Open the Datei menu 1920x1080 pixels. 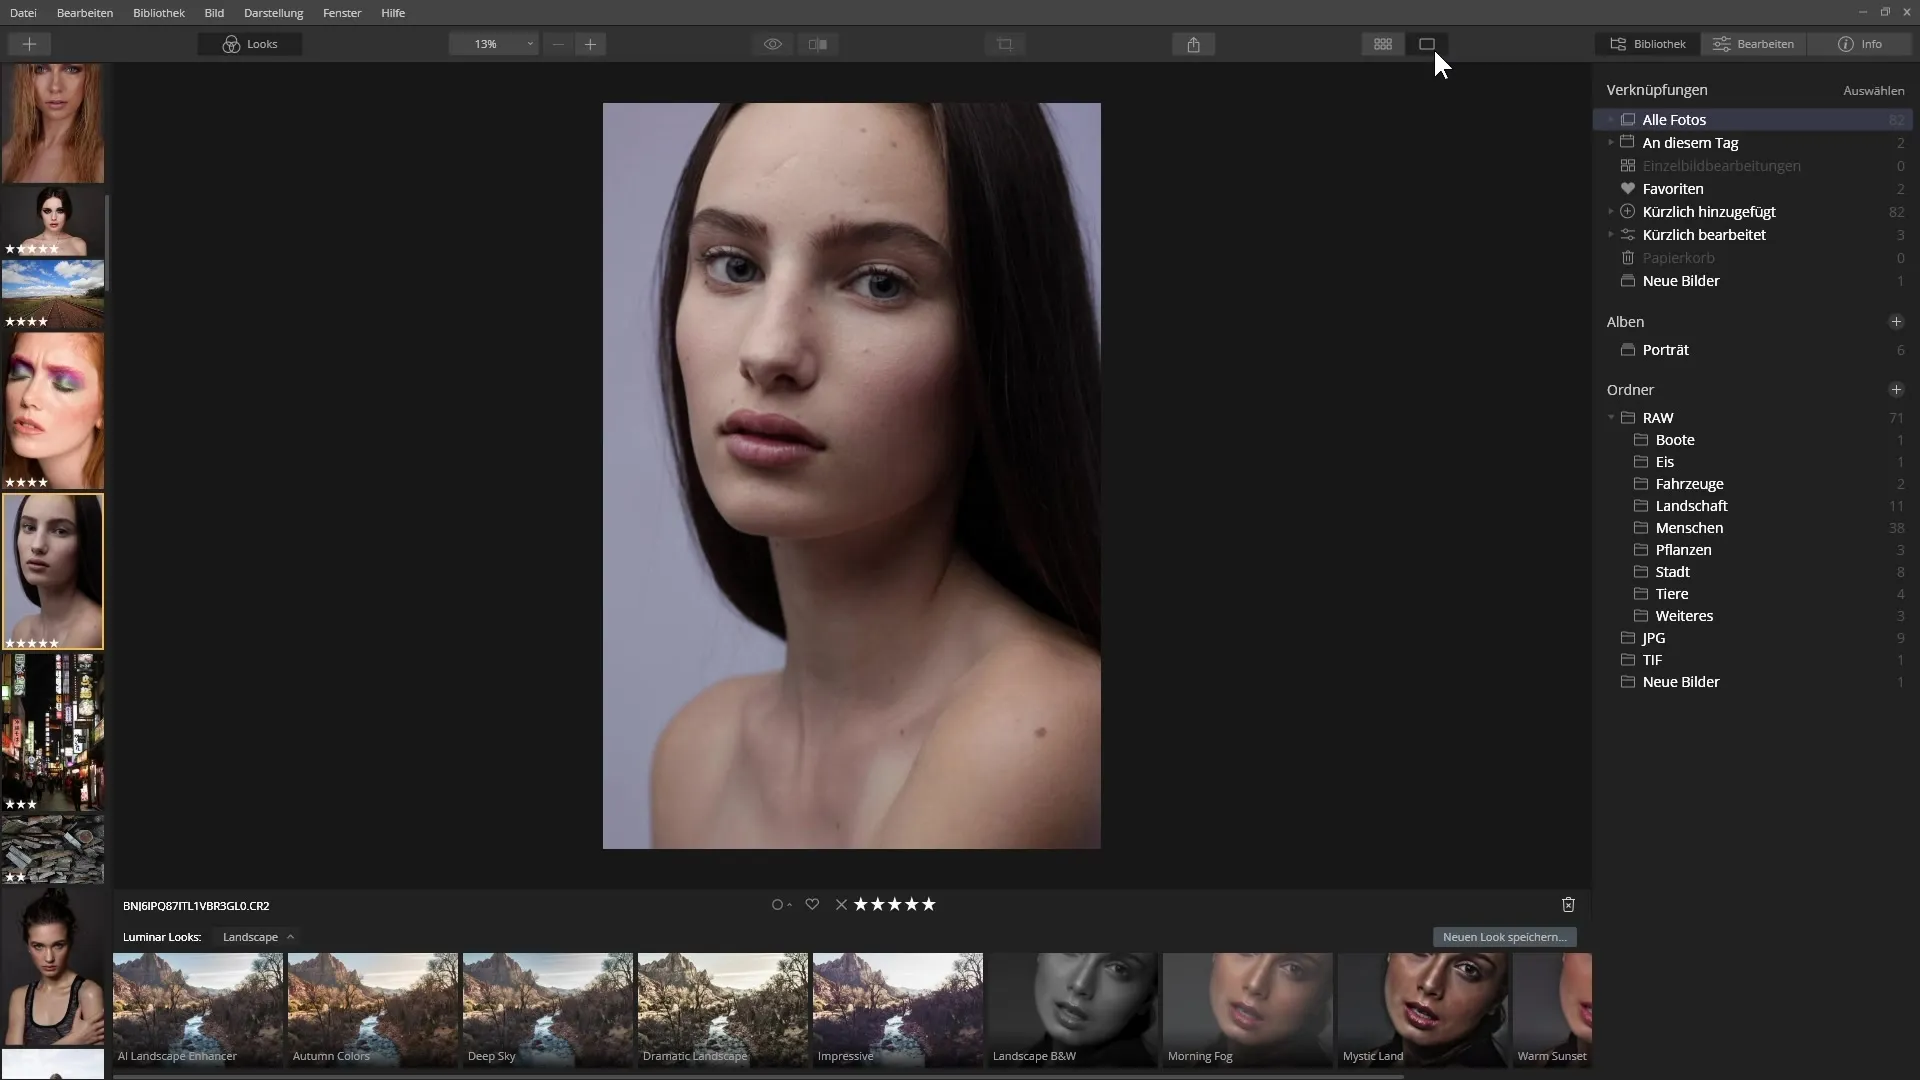pos(23,13)
